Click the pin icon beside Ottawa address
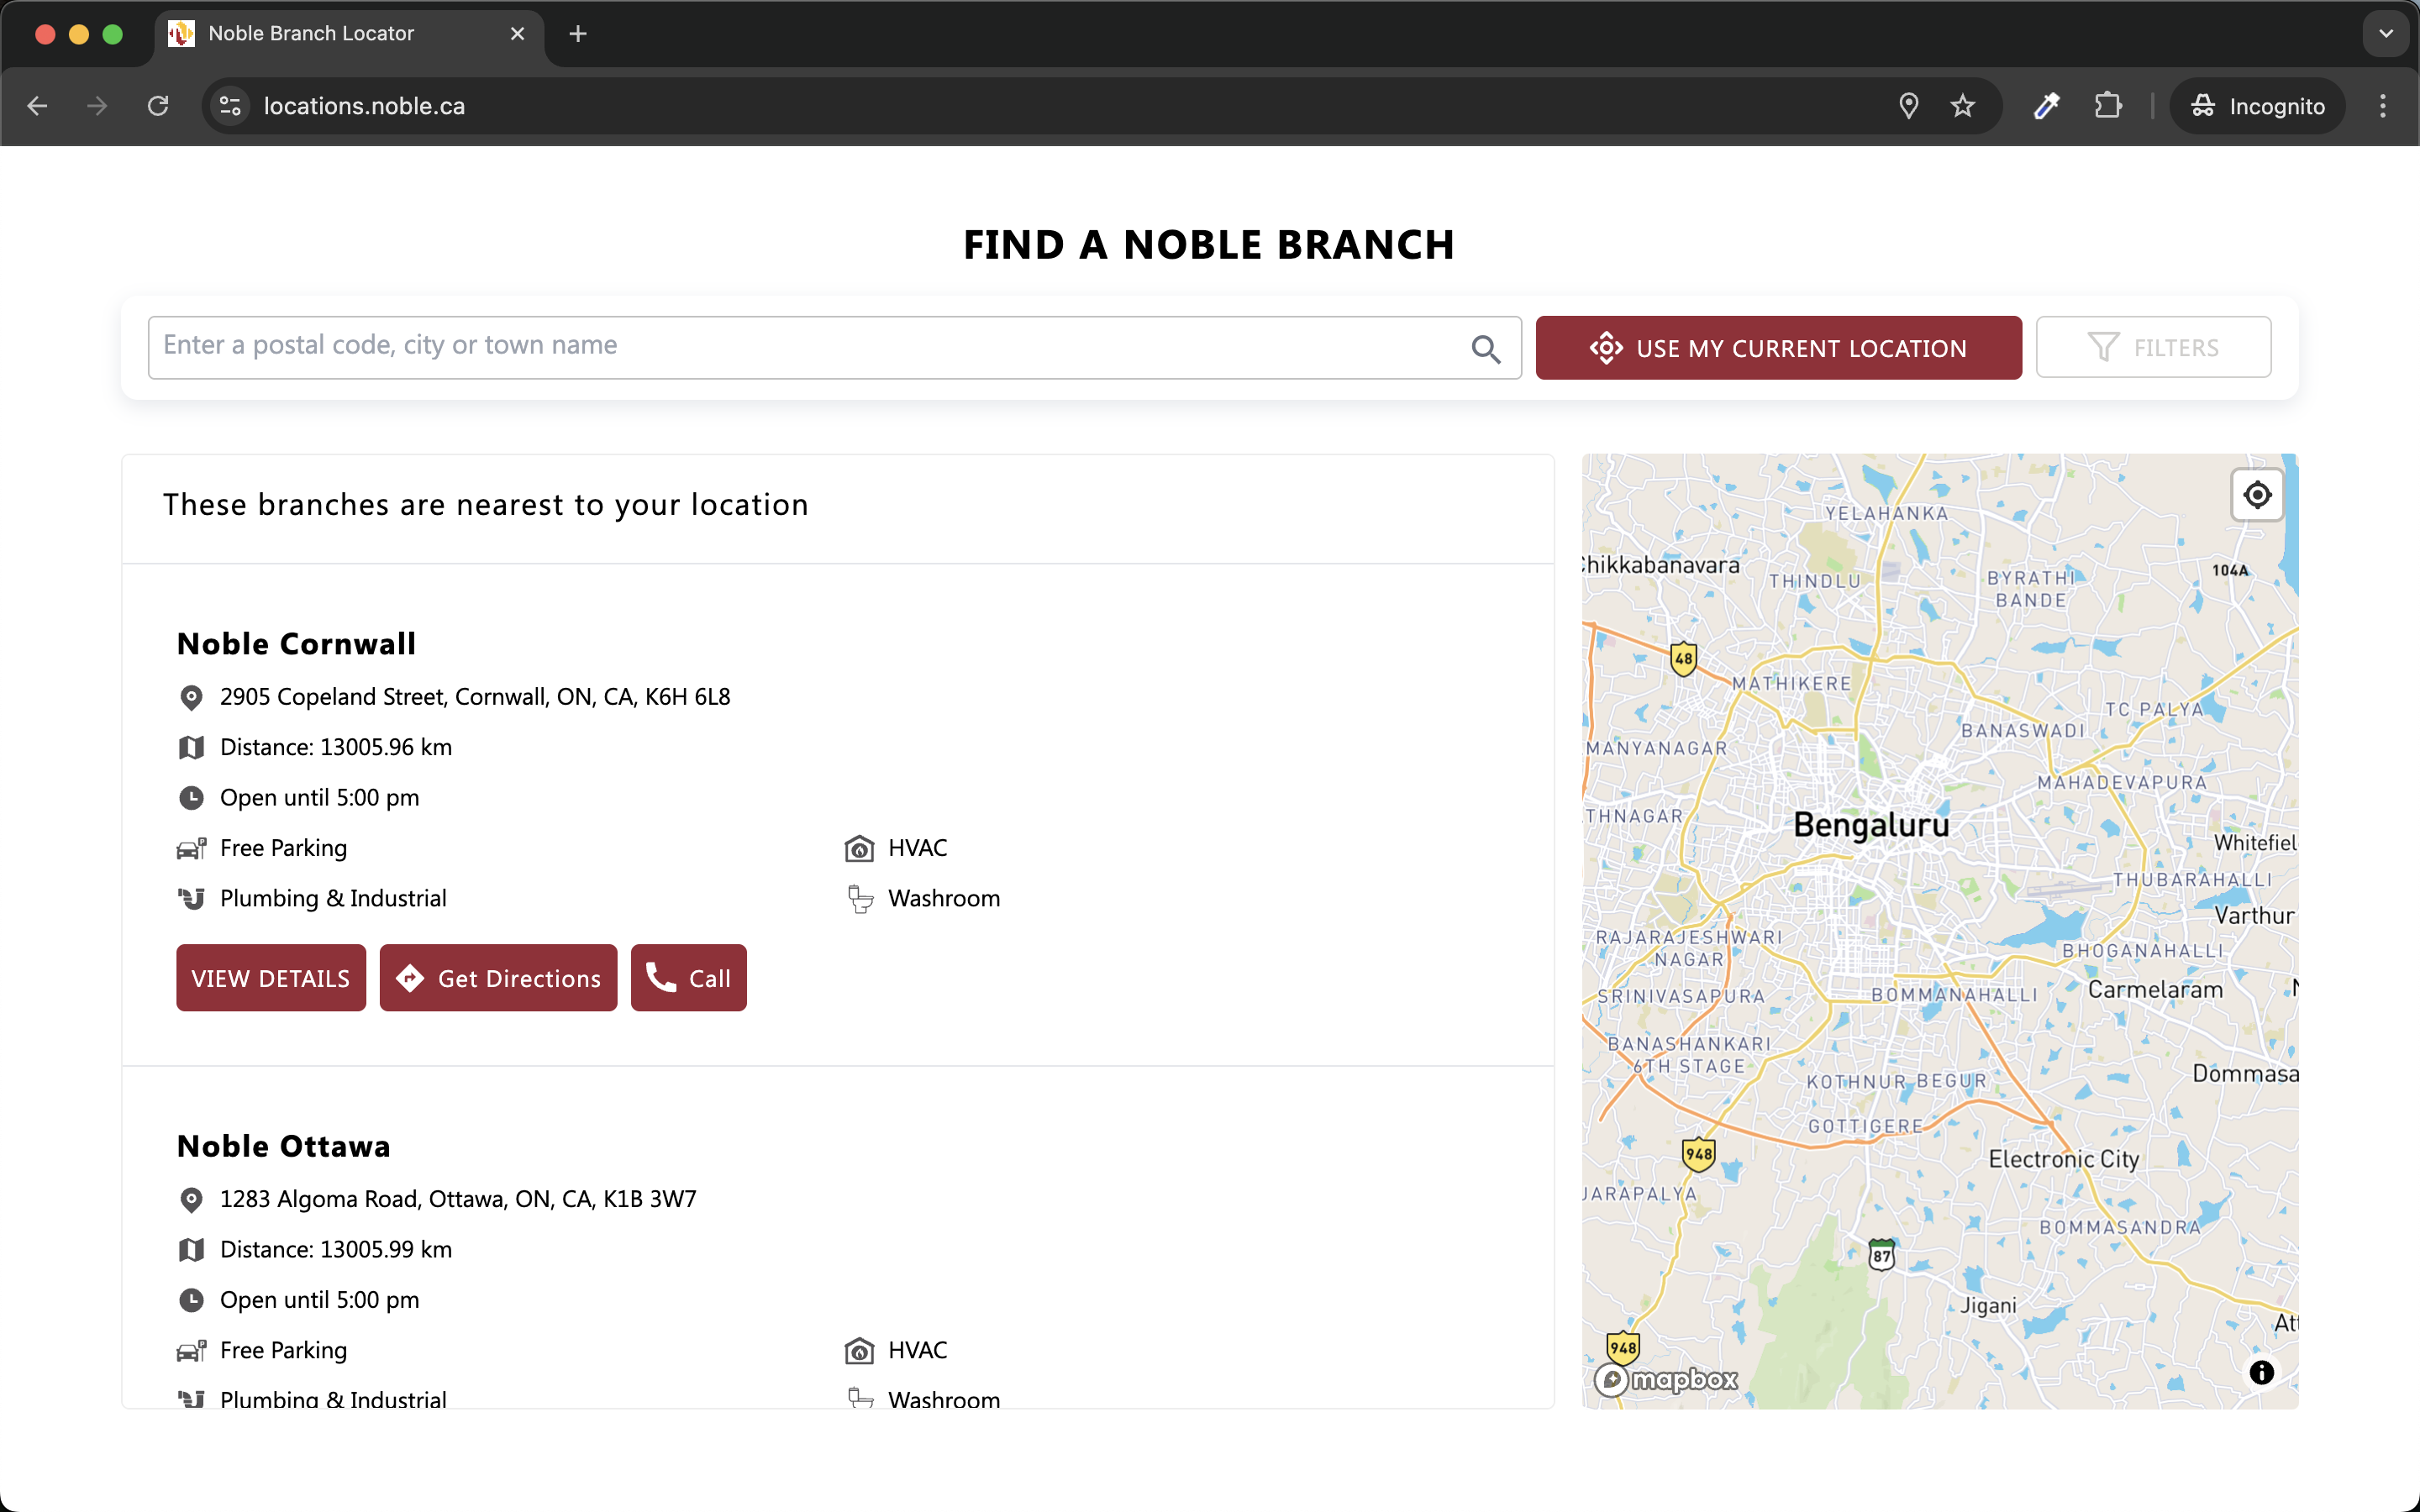This screenshot has height=1512, width=2420. (191, 1199)
